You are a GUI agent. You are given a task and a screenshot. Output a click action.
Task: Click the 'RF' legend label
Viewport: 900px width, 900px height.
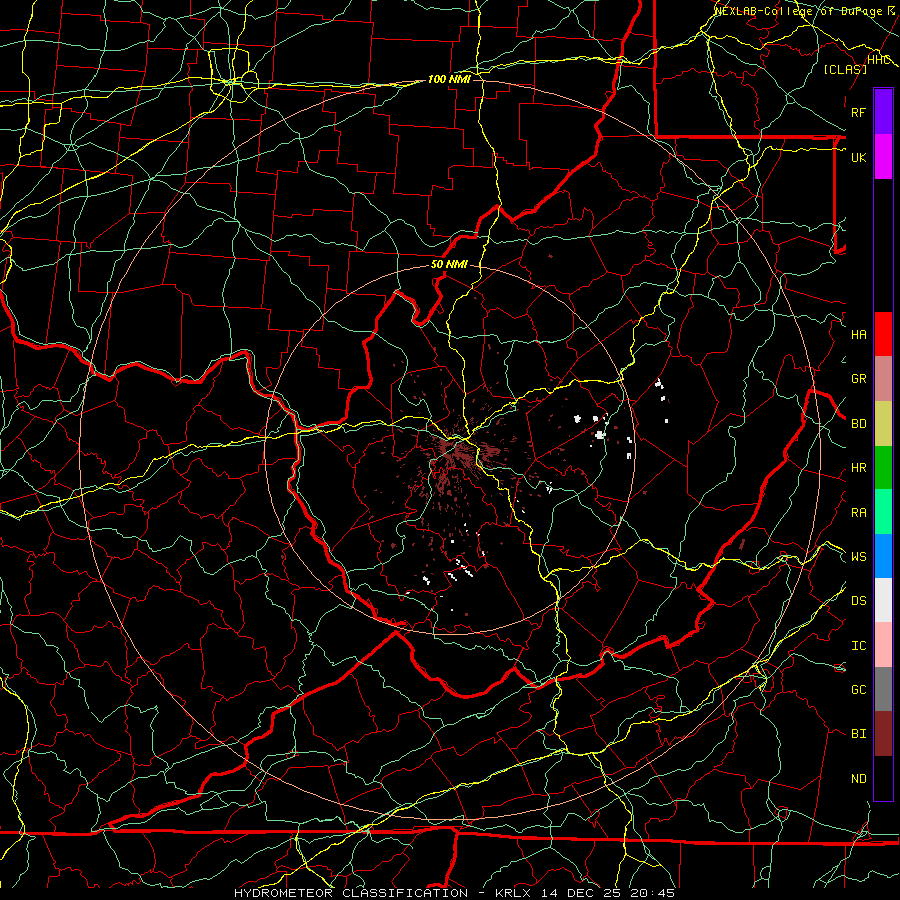(858, 112)
